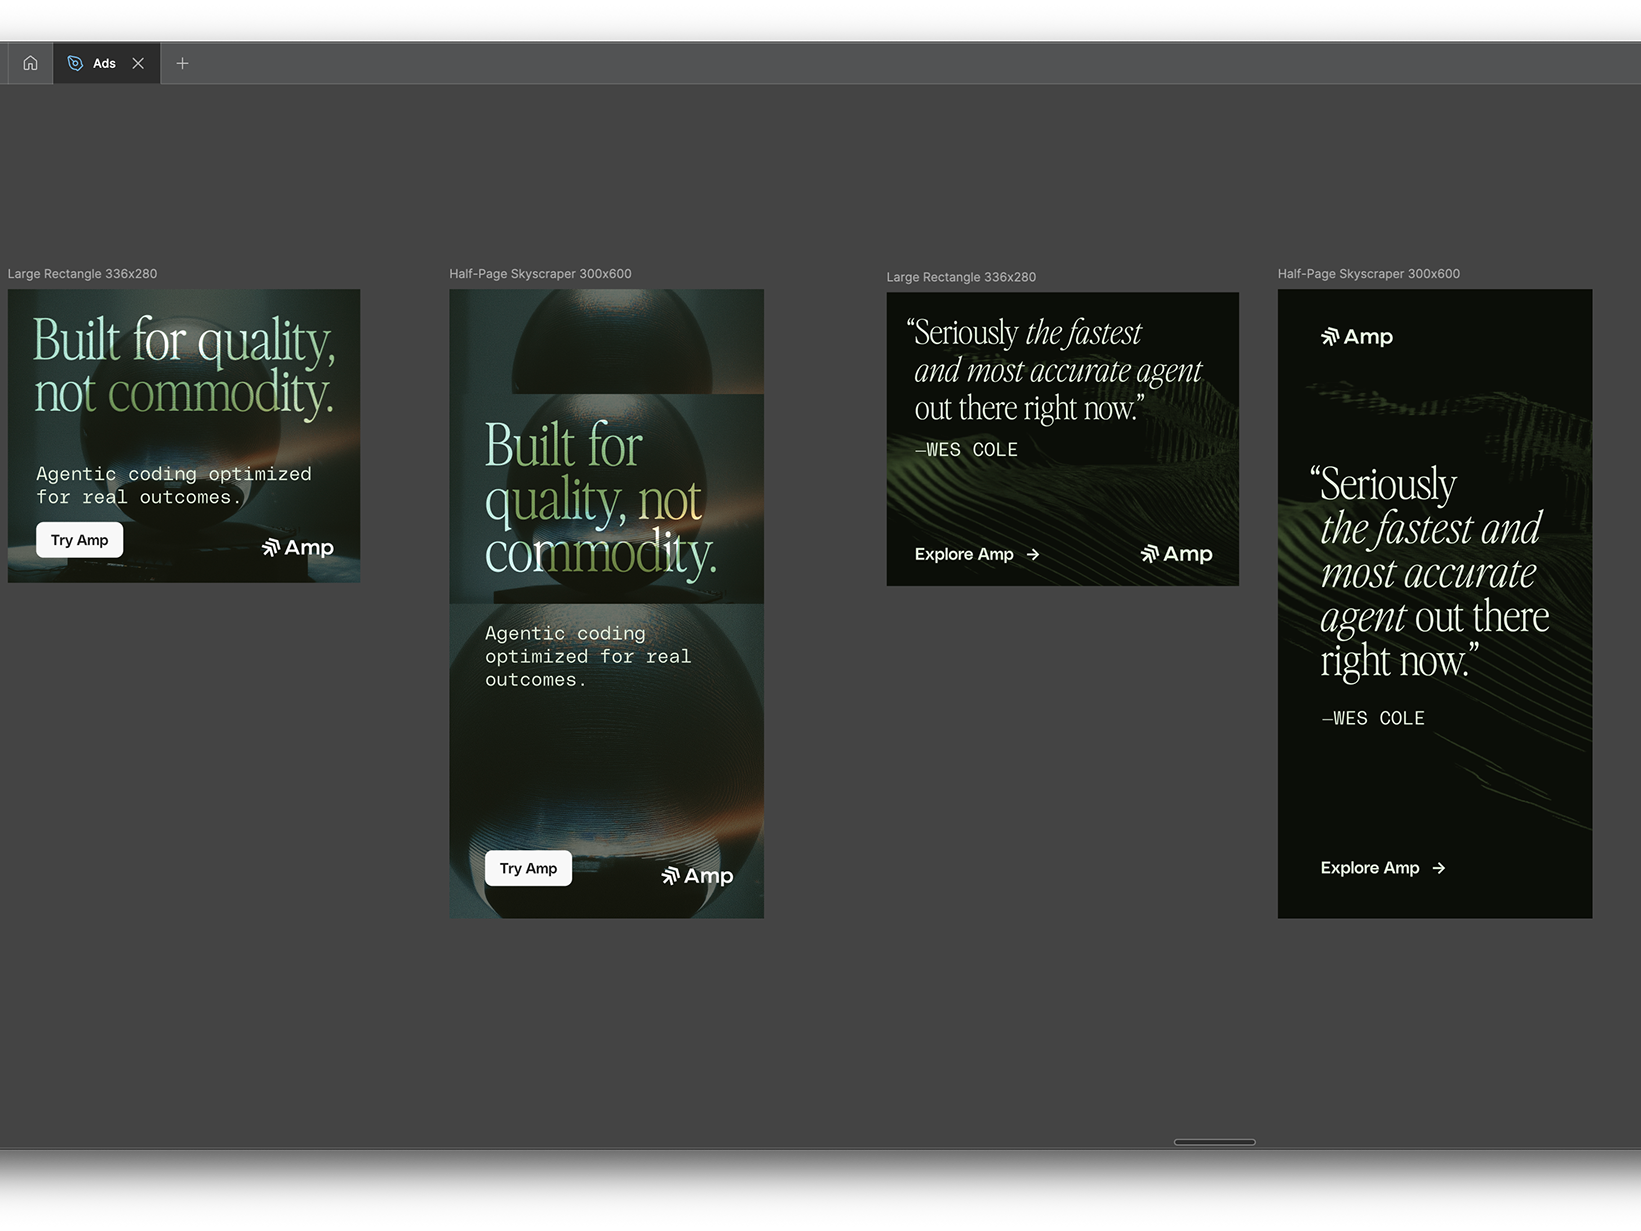The width and height of the screenshot is (1641, 1231).
Task: Select the 'Seriously the fastest' quote in rectangle ad
Action: (1054, 371)
